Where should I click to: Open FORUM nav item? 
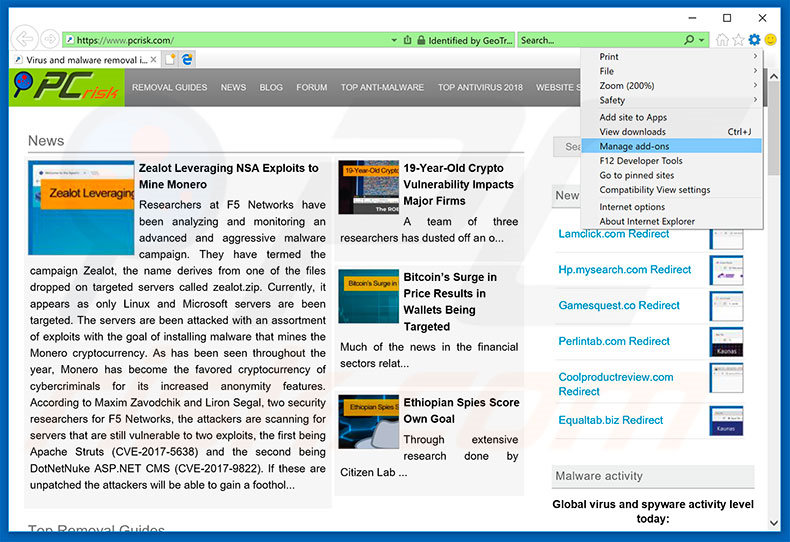point(311,87)
